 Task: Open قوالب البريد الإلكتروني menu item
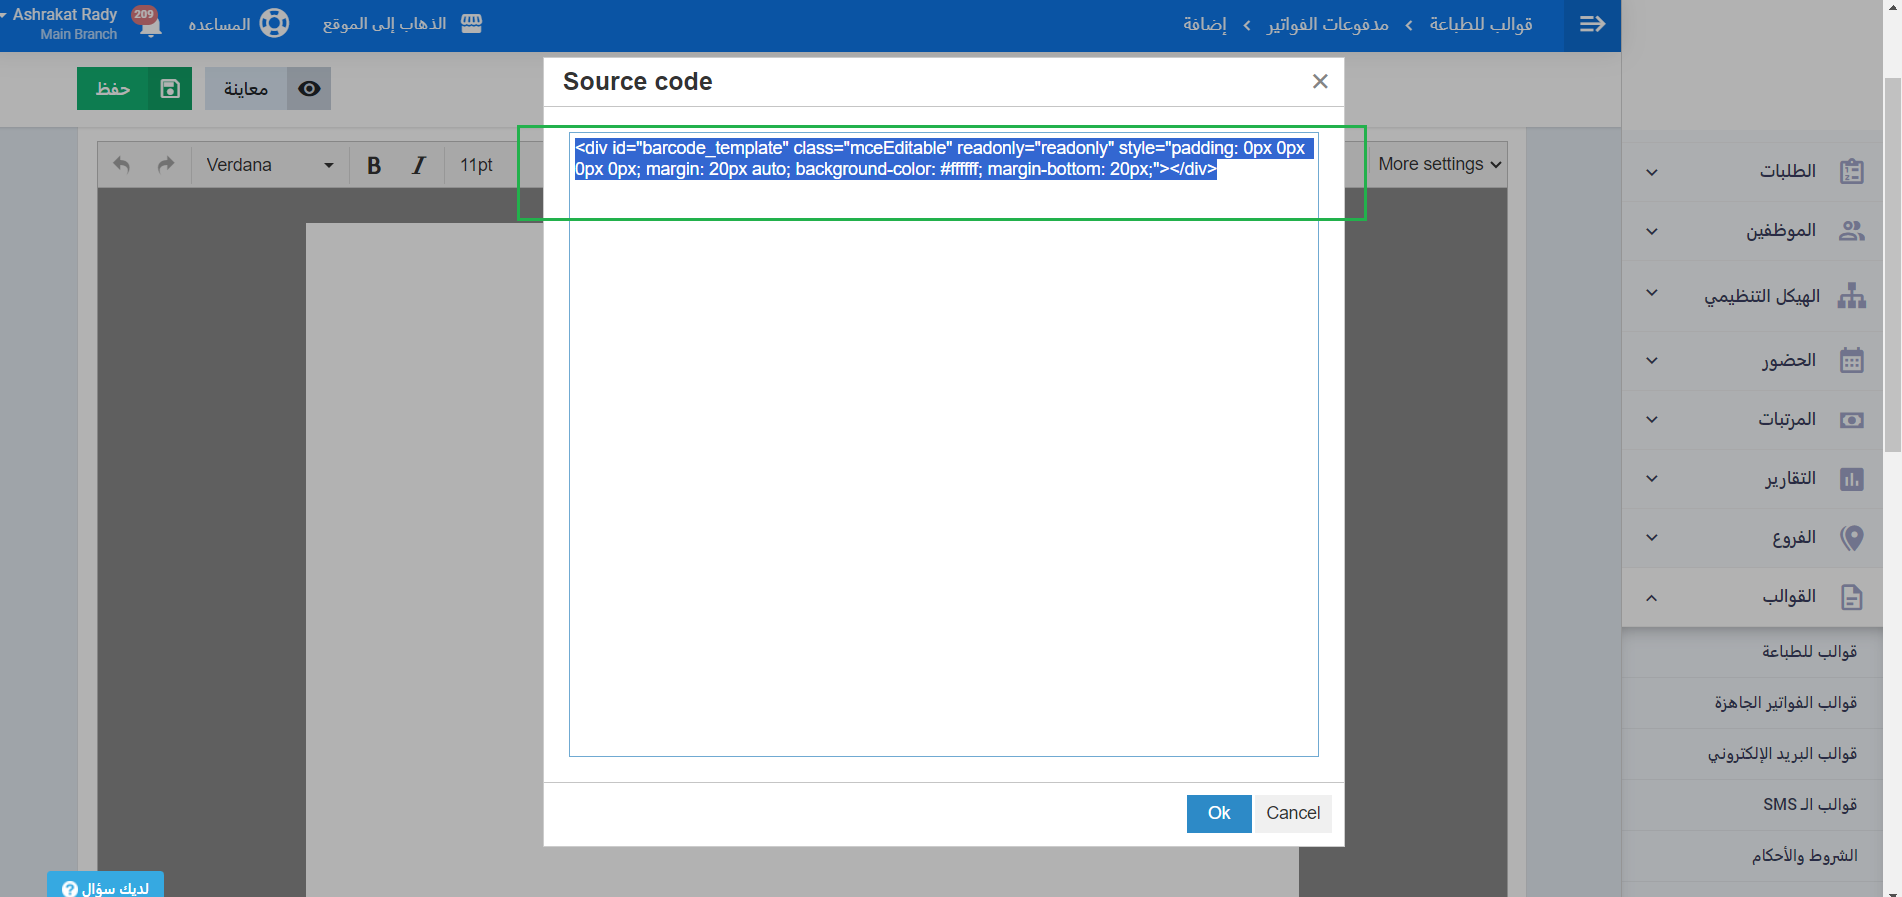[x=1782, y=754]
